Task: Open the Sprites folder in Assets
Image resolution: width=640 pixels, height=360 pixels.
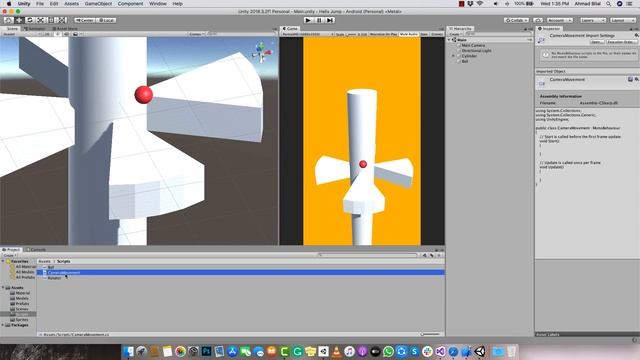Action: click(x=19, y=320)
